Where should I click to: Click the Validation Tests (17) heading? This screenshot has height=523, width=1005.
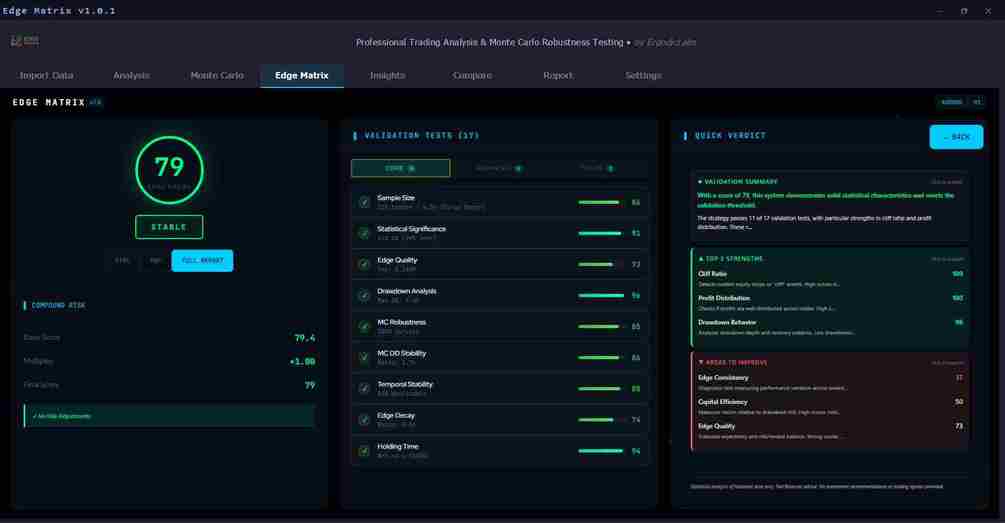coord(422,136)
